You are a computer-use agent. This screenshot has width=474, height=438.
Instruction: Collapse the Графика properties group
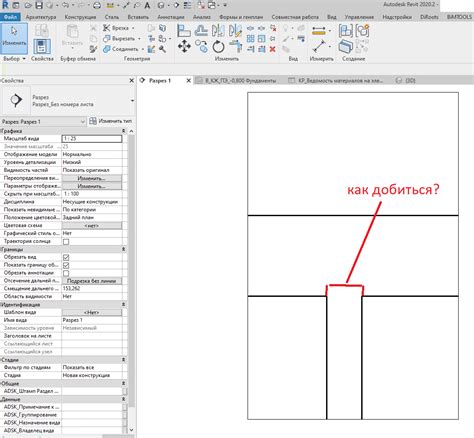123,131
